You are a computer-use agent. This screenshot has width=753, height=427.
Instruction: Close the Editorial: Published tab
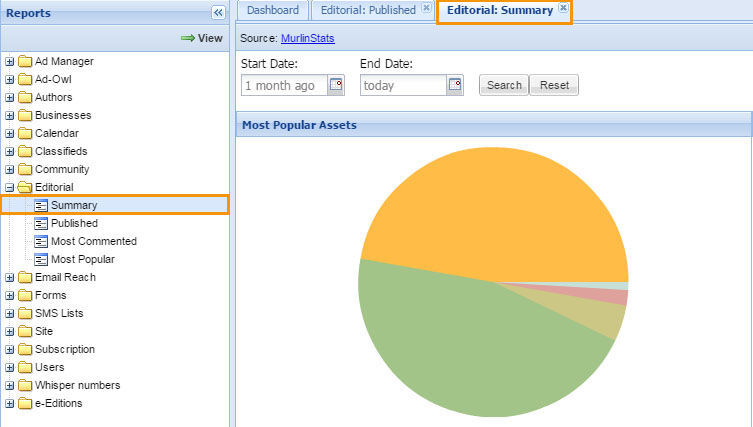tap(426, 8)
